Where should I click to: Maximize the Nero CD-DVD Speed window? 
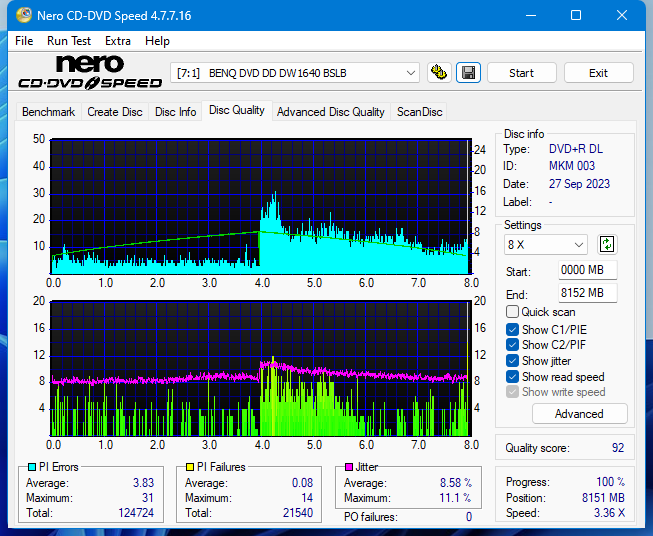point(576,15)
